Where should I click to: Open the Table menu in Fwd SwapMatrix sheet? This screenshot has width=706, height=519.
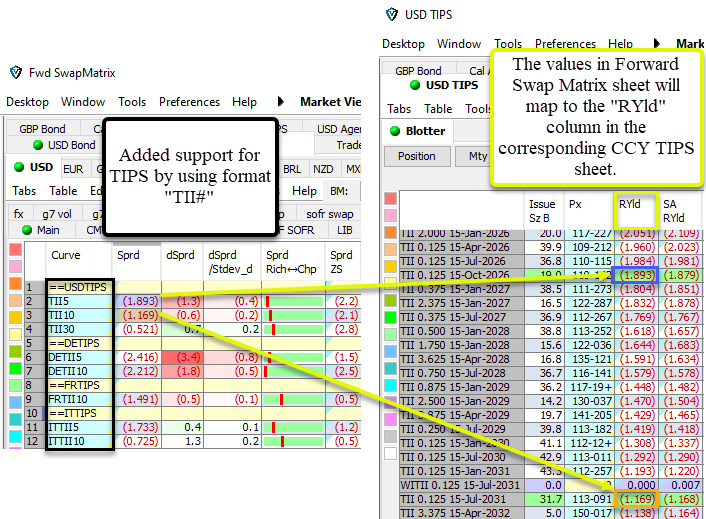pos(63,190)
